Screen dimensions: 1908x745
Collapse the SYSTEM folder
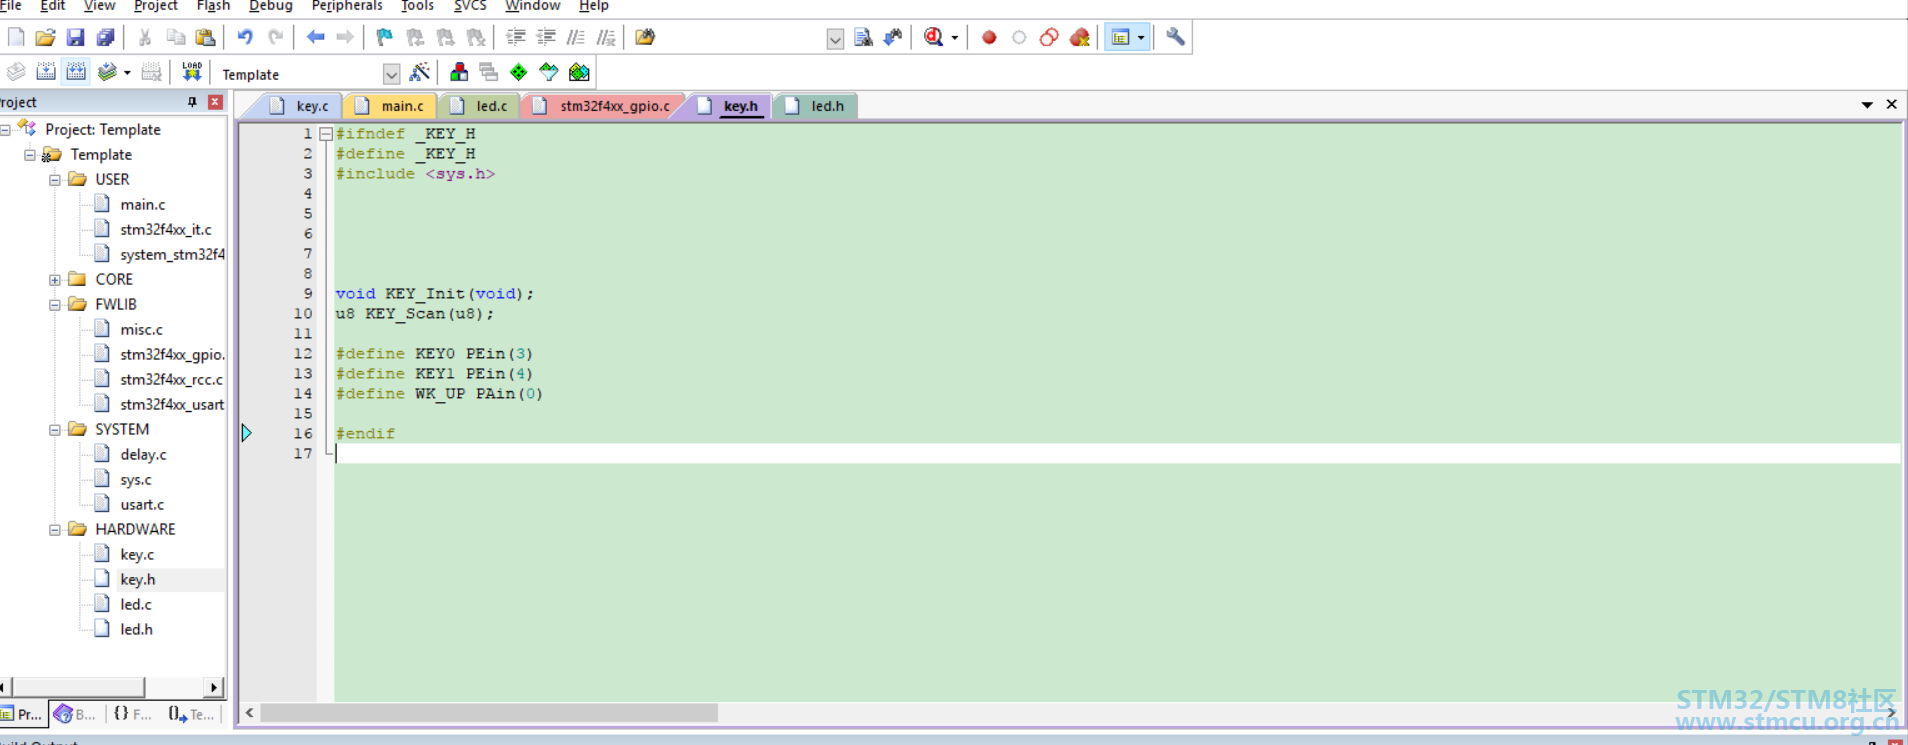coord(55,430)
